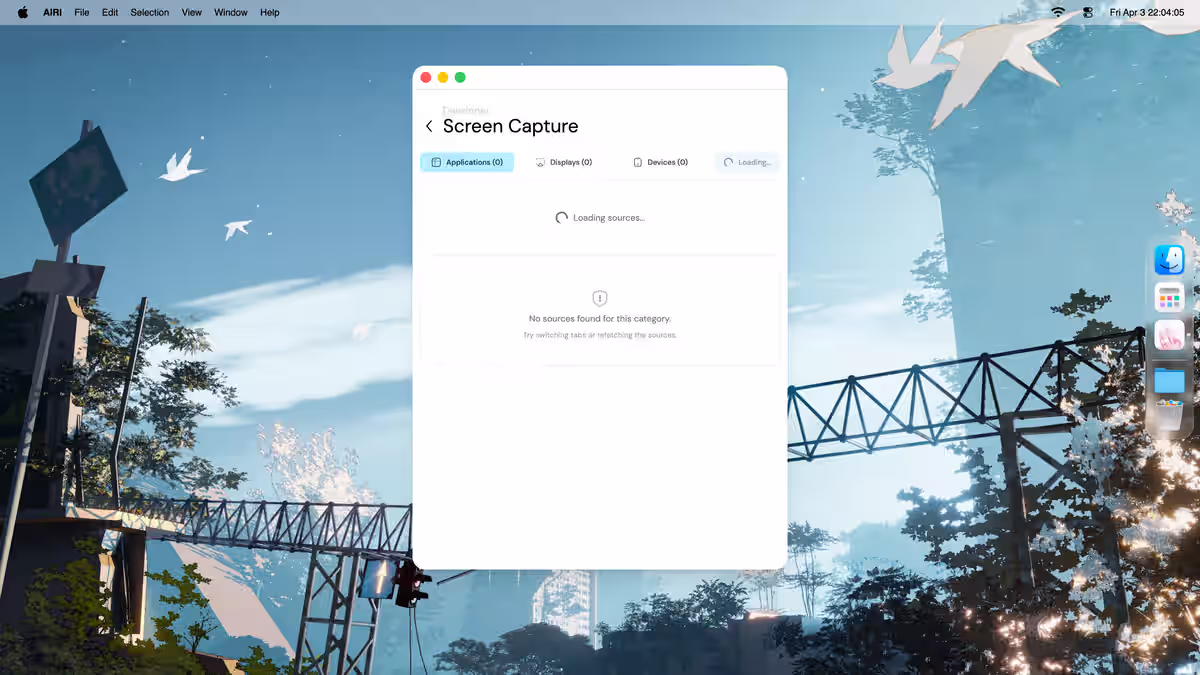
Task: Open Finder from the dock
Action: pos(1169,260)
